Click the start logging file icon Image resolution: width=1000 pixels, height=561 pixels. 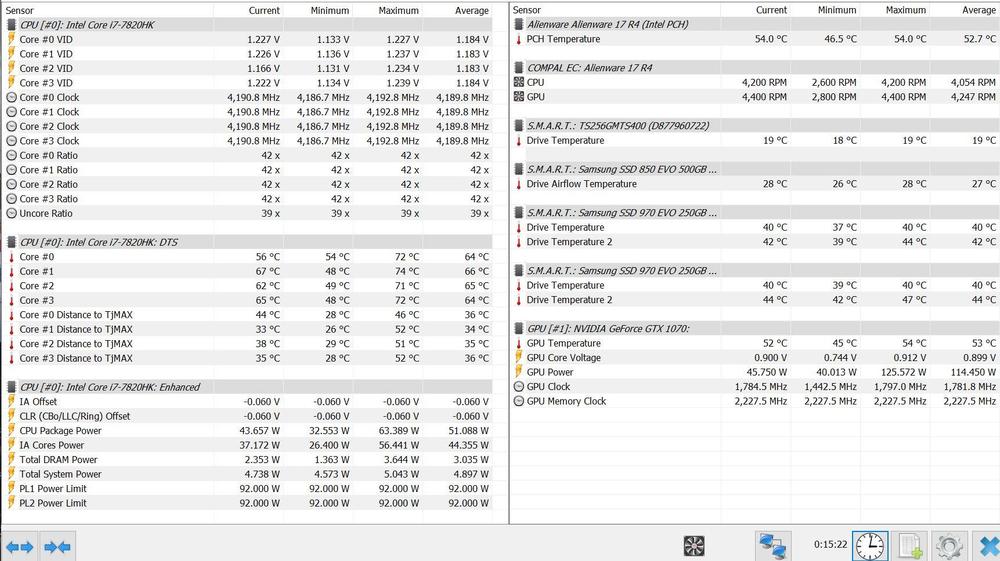coord(910,545)
